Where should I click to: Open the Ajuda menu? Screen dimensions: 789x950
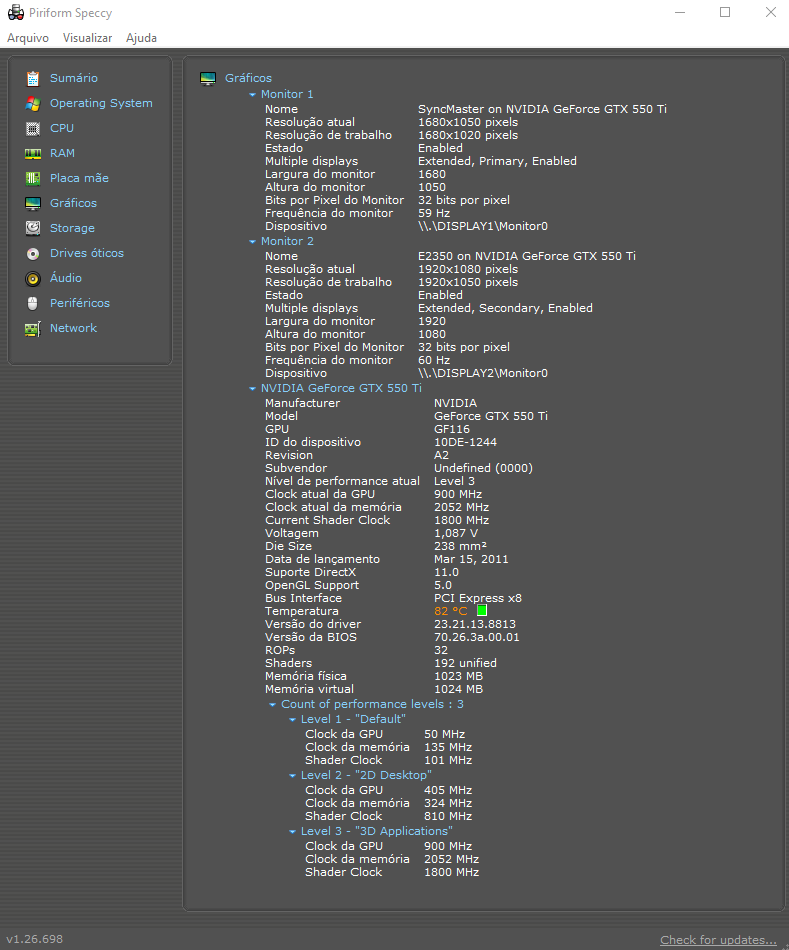(141, 38)
